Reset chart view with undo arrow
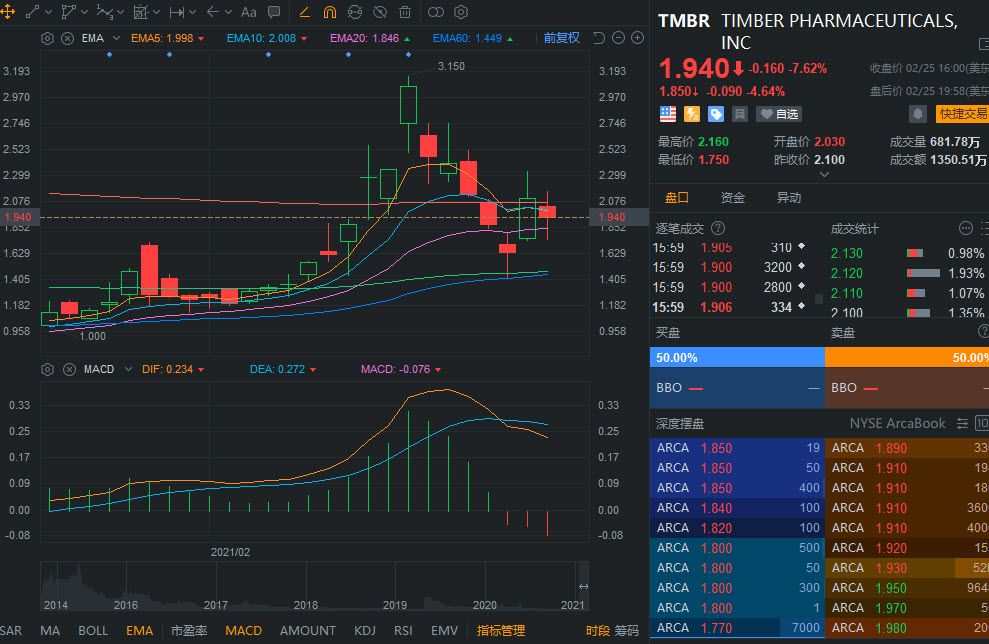This screenshot has width=989, height=644. 599,38
